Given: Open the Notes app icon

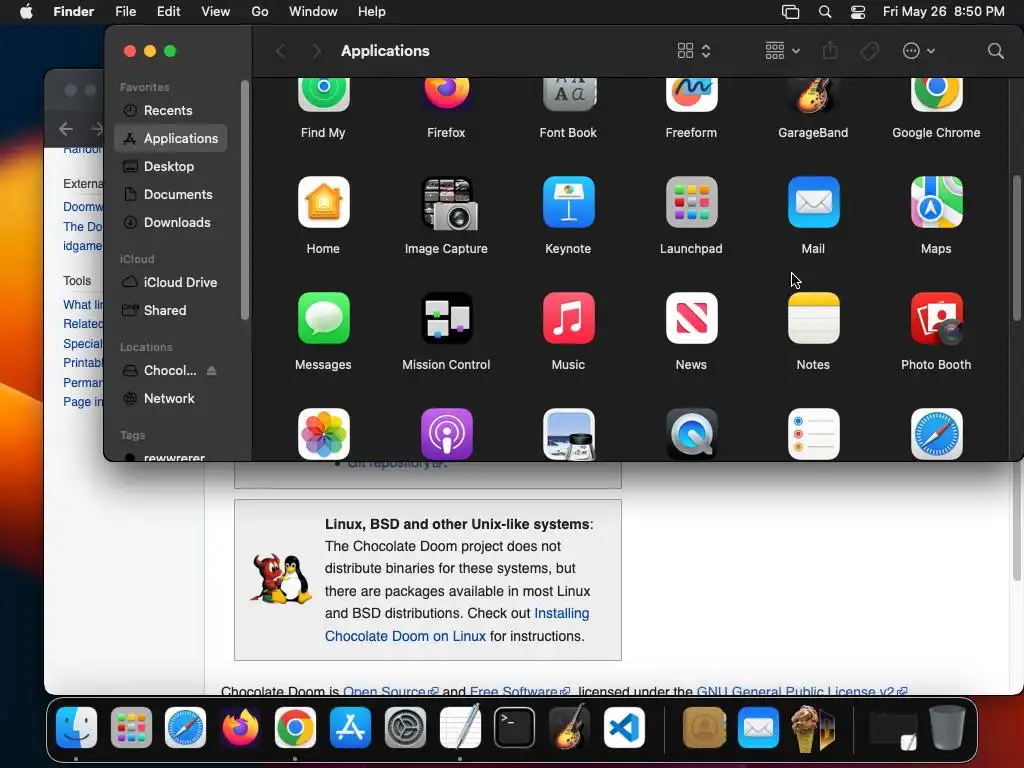Looking at the screenshot, I should (x=813, y=318).
